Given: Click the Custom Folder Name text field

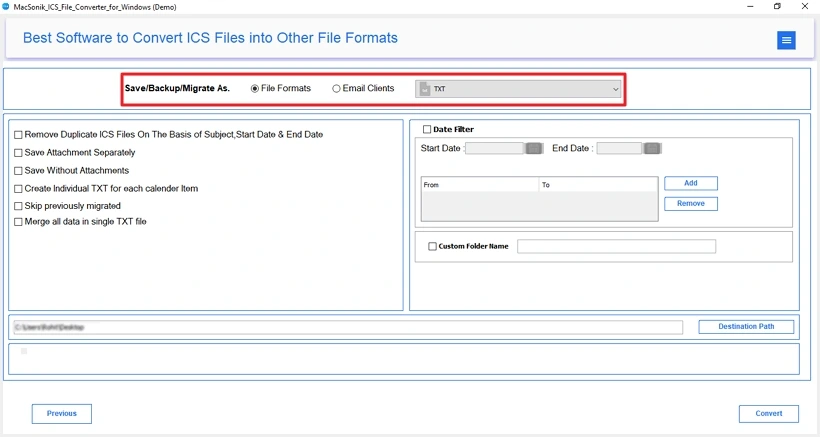Looking at the screenshot, I should point(617,246).
